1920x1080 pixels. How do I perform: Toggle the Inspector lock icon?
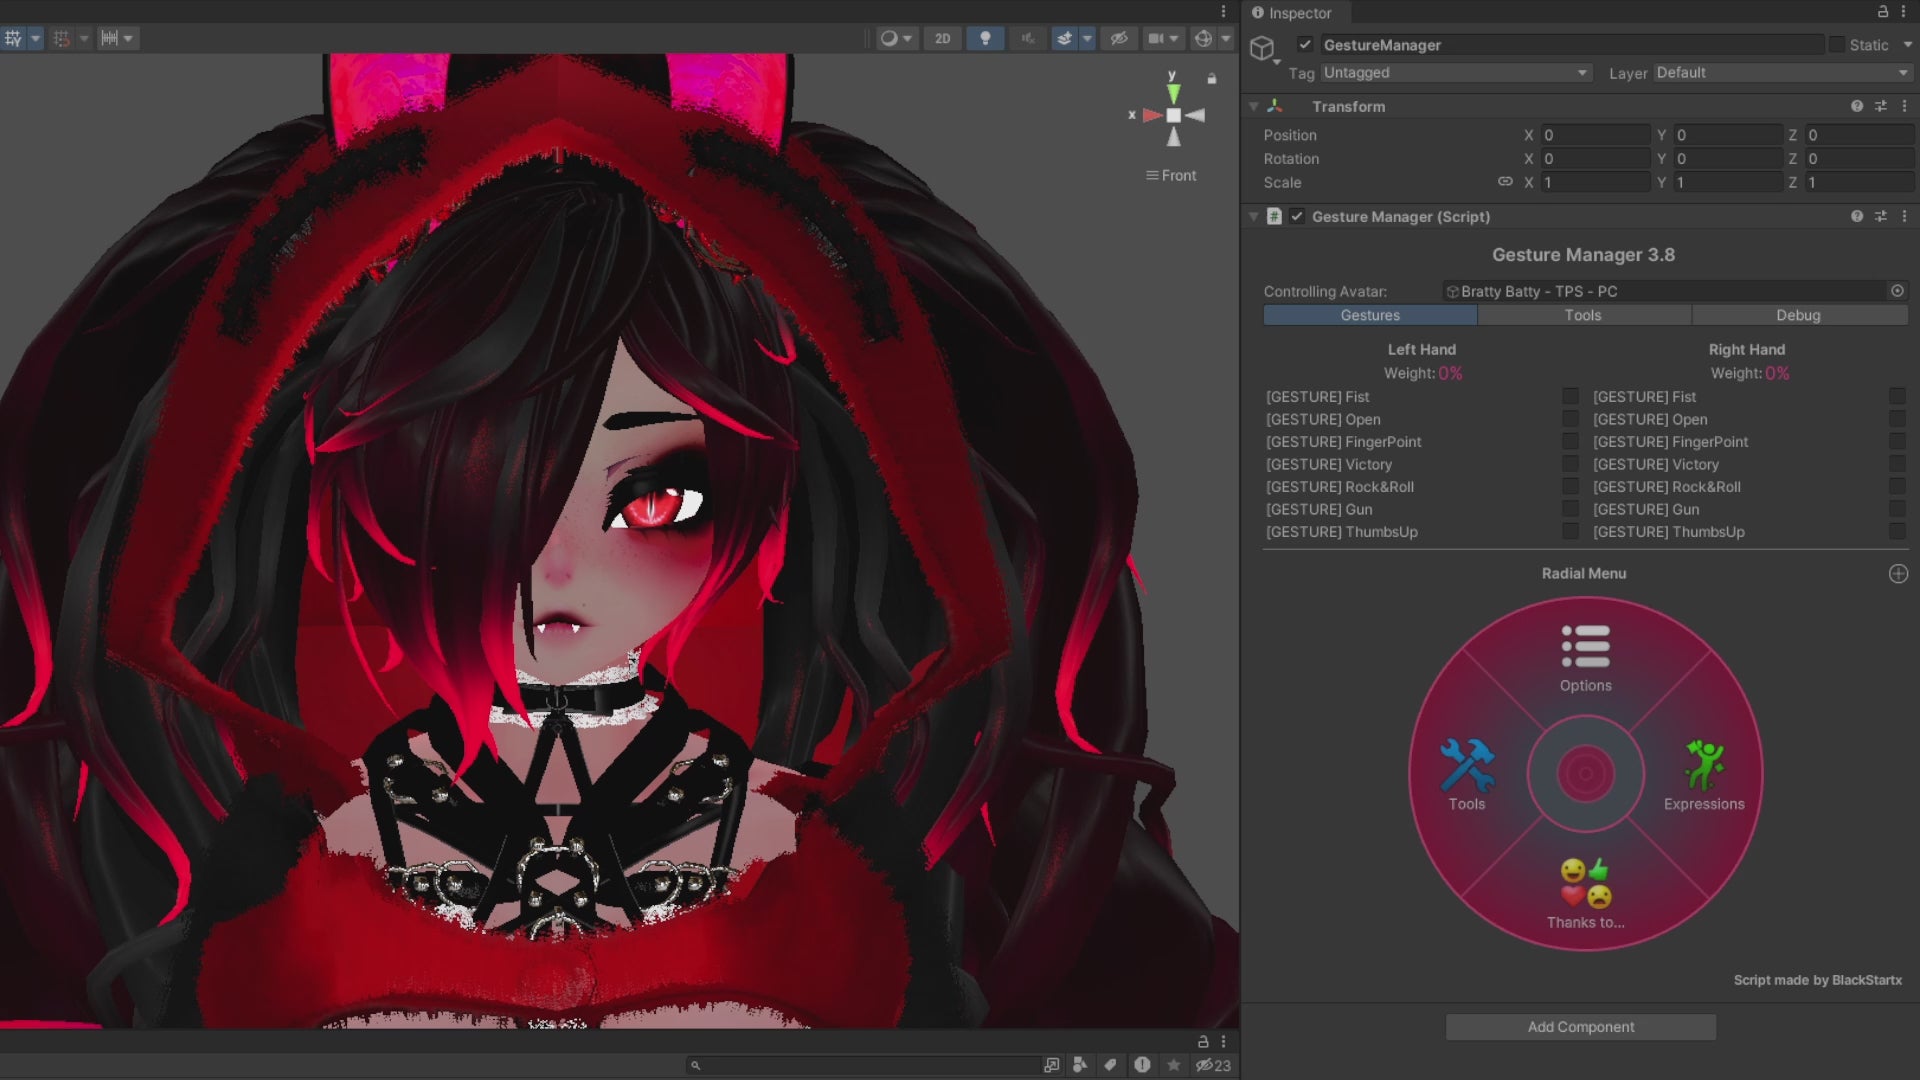(x=1883, y=12)
